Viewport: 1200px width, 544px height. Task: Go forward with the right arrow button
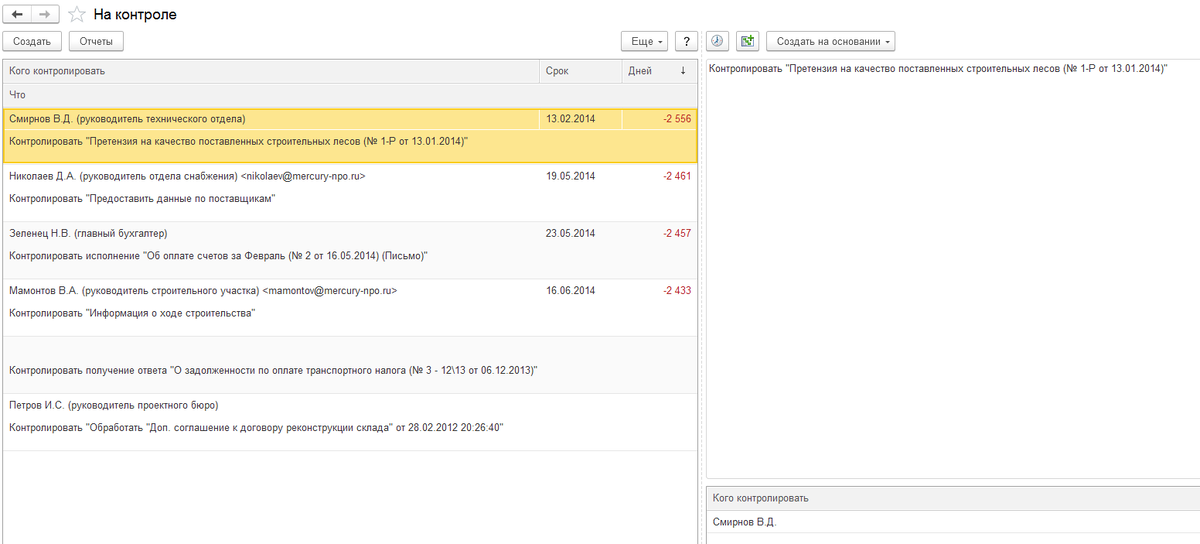tap(45, 15)
